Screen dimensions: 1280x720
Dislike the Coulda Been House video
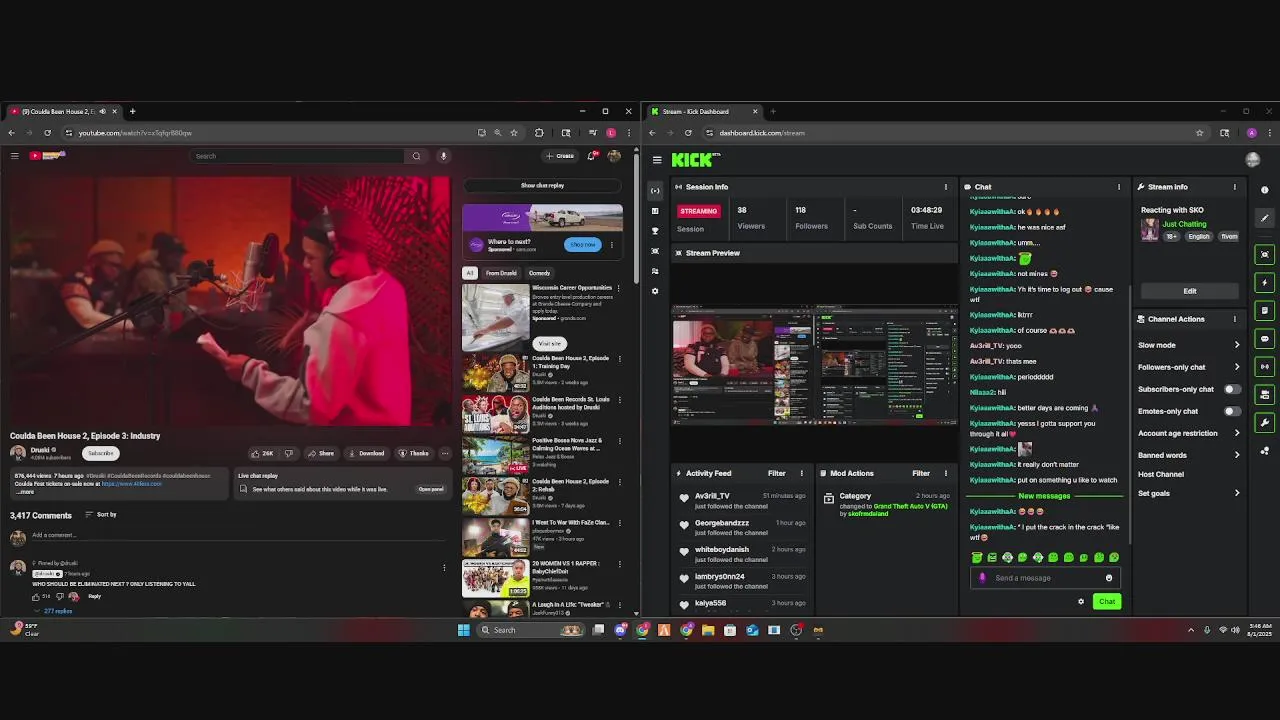pos(289,453)
